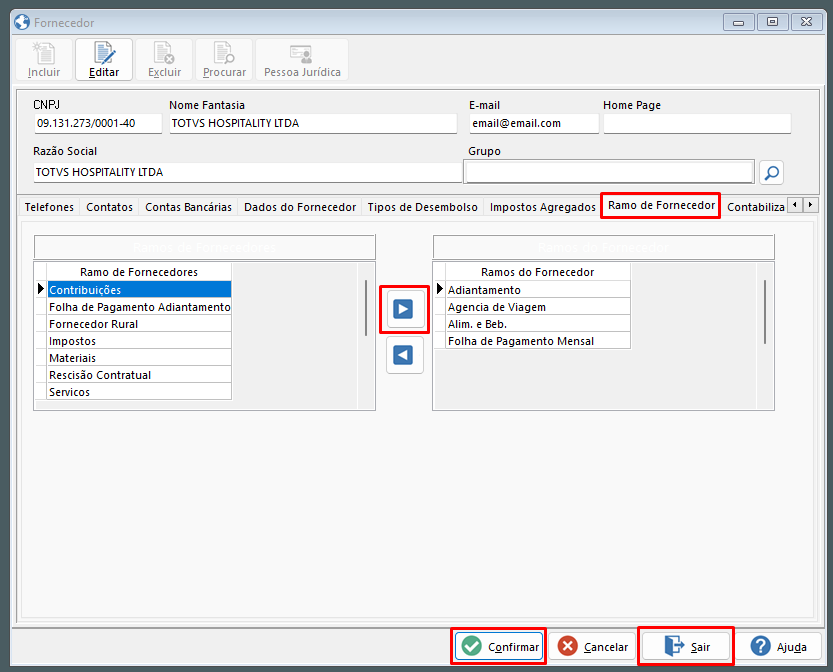Viewport: 833px width, 672px height.
Task: Click the Incluir toolbar button
Action: [x=44, y=60]
